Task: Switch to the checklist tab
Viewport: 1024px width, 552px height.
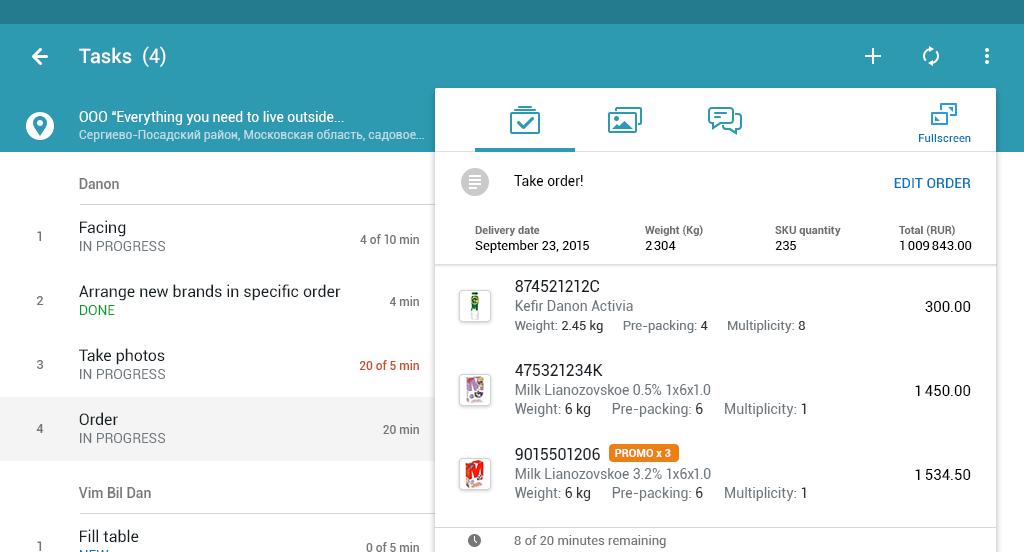Action: point(524,120)
